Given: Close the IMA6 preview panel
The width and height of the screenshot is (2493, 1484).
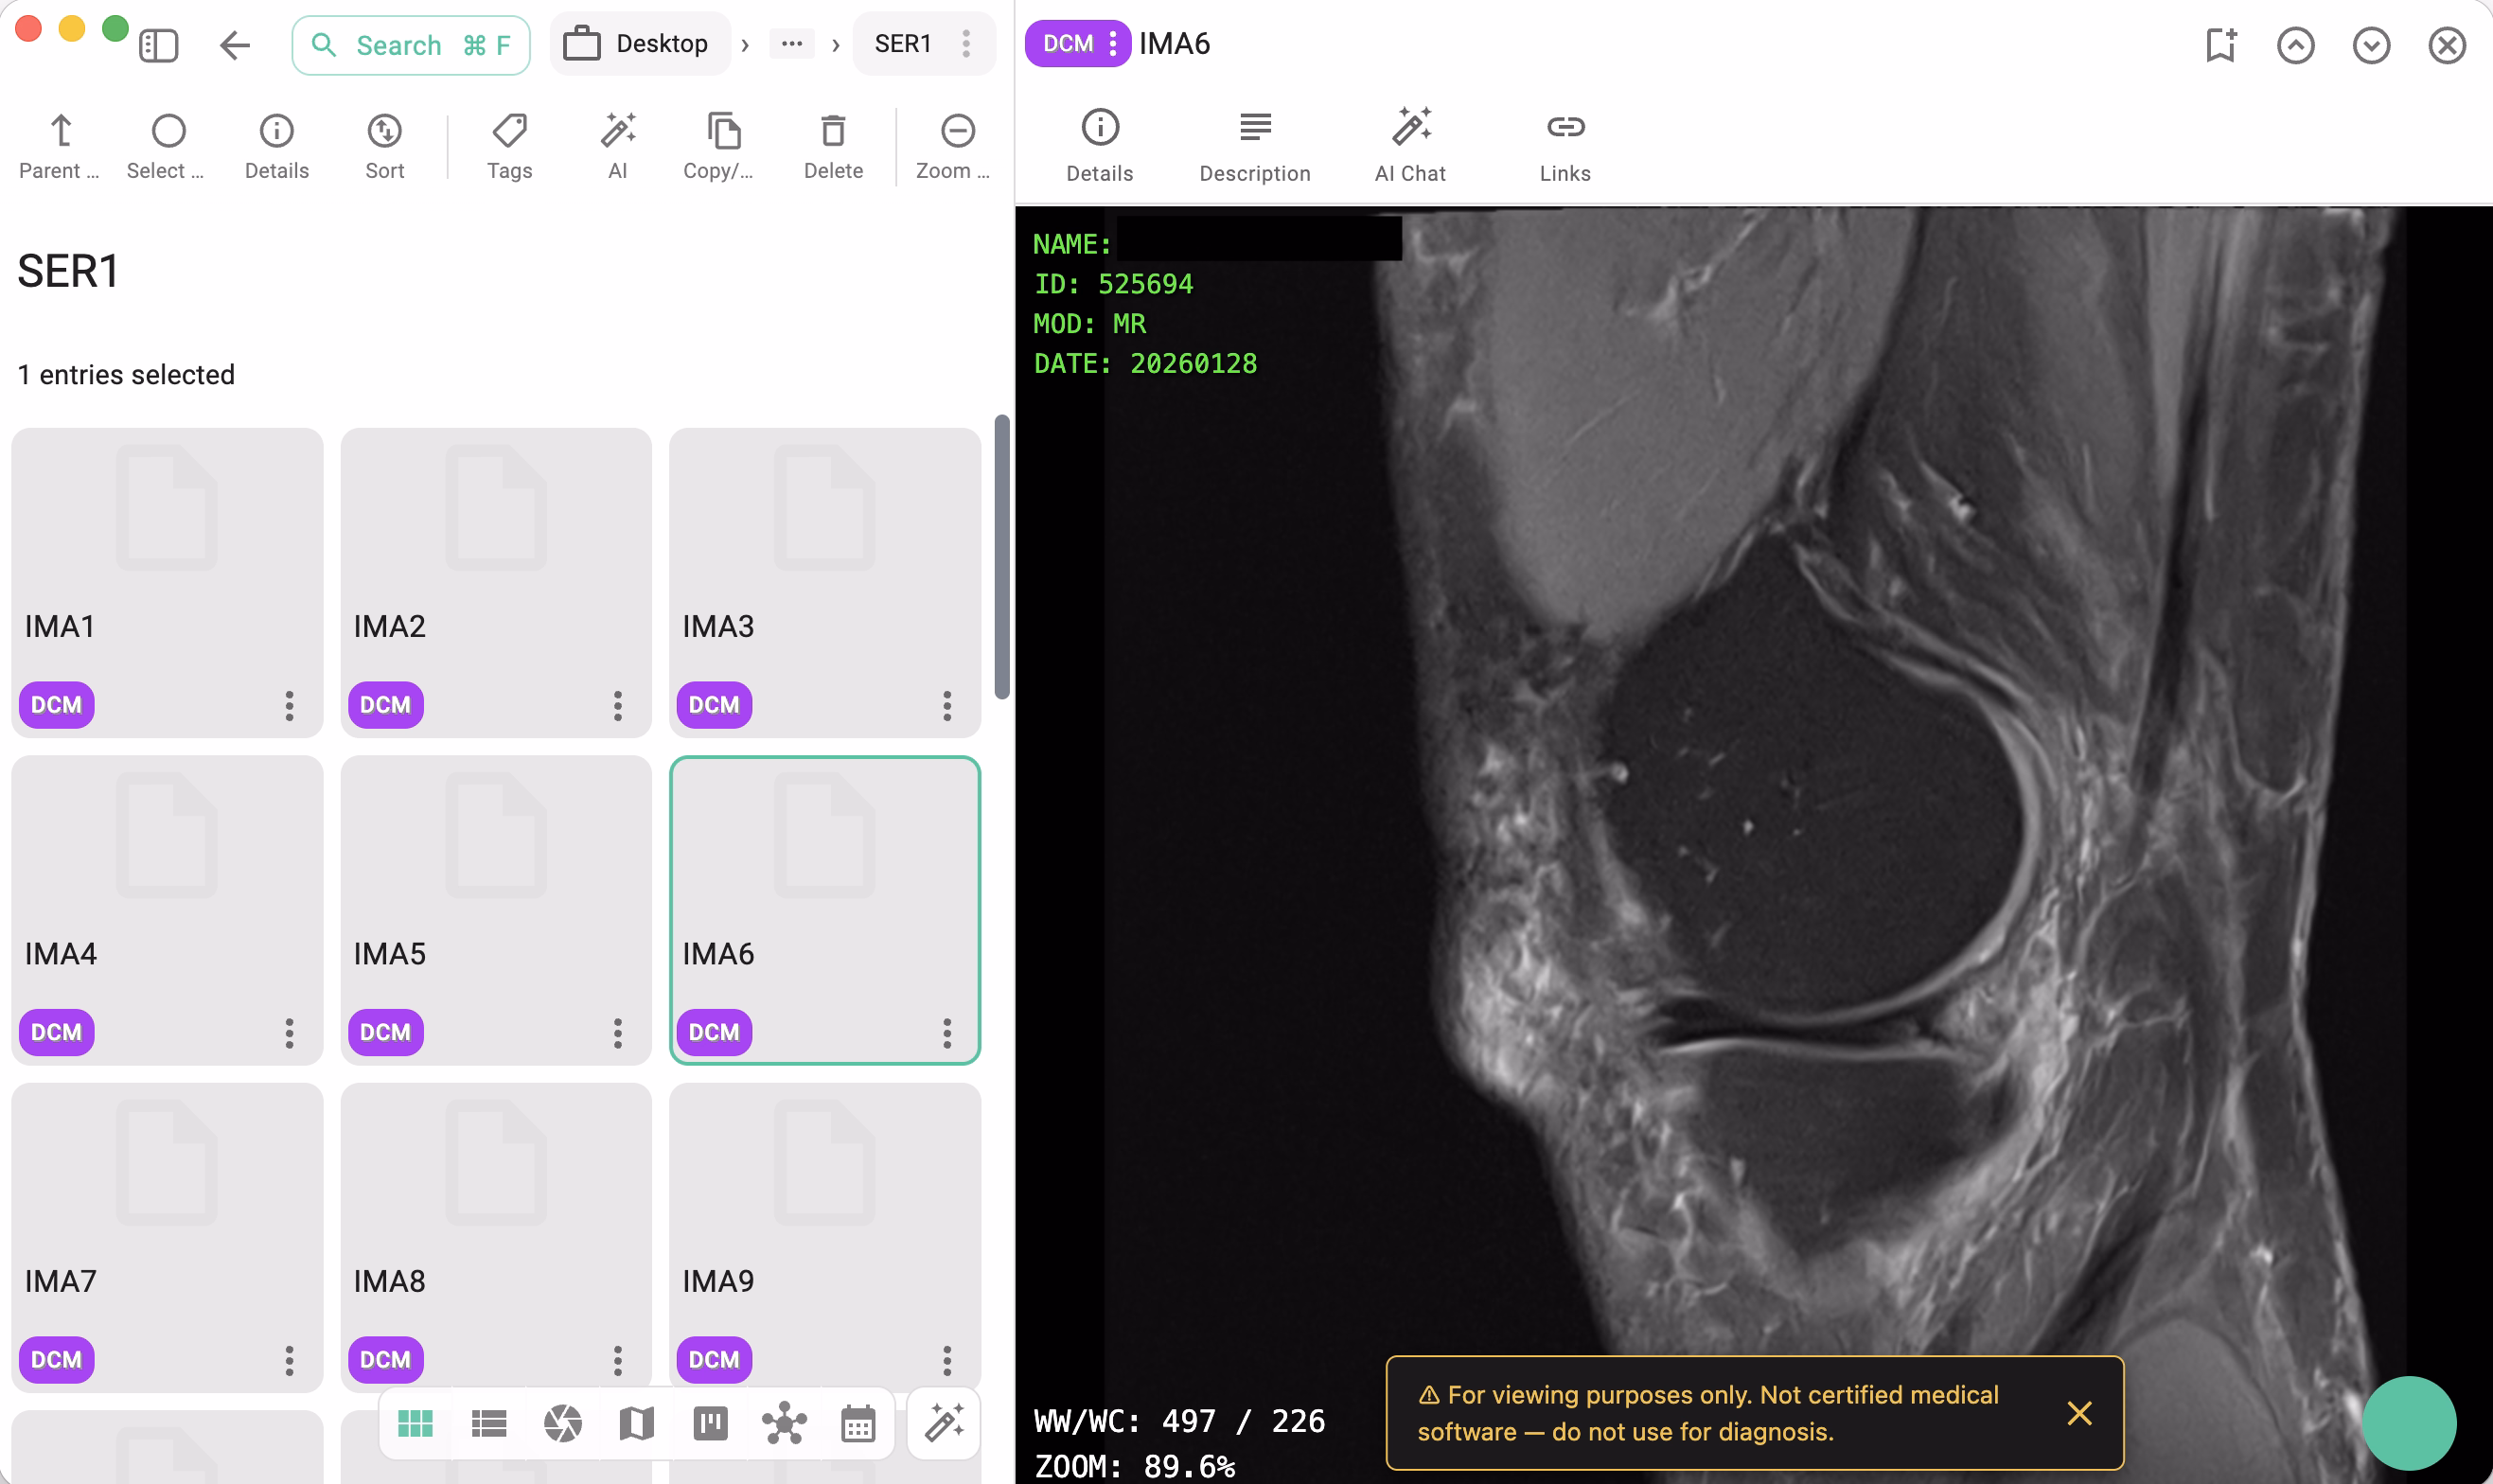Looking at the screenshot, I should coord(2447,45).
